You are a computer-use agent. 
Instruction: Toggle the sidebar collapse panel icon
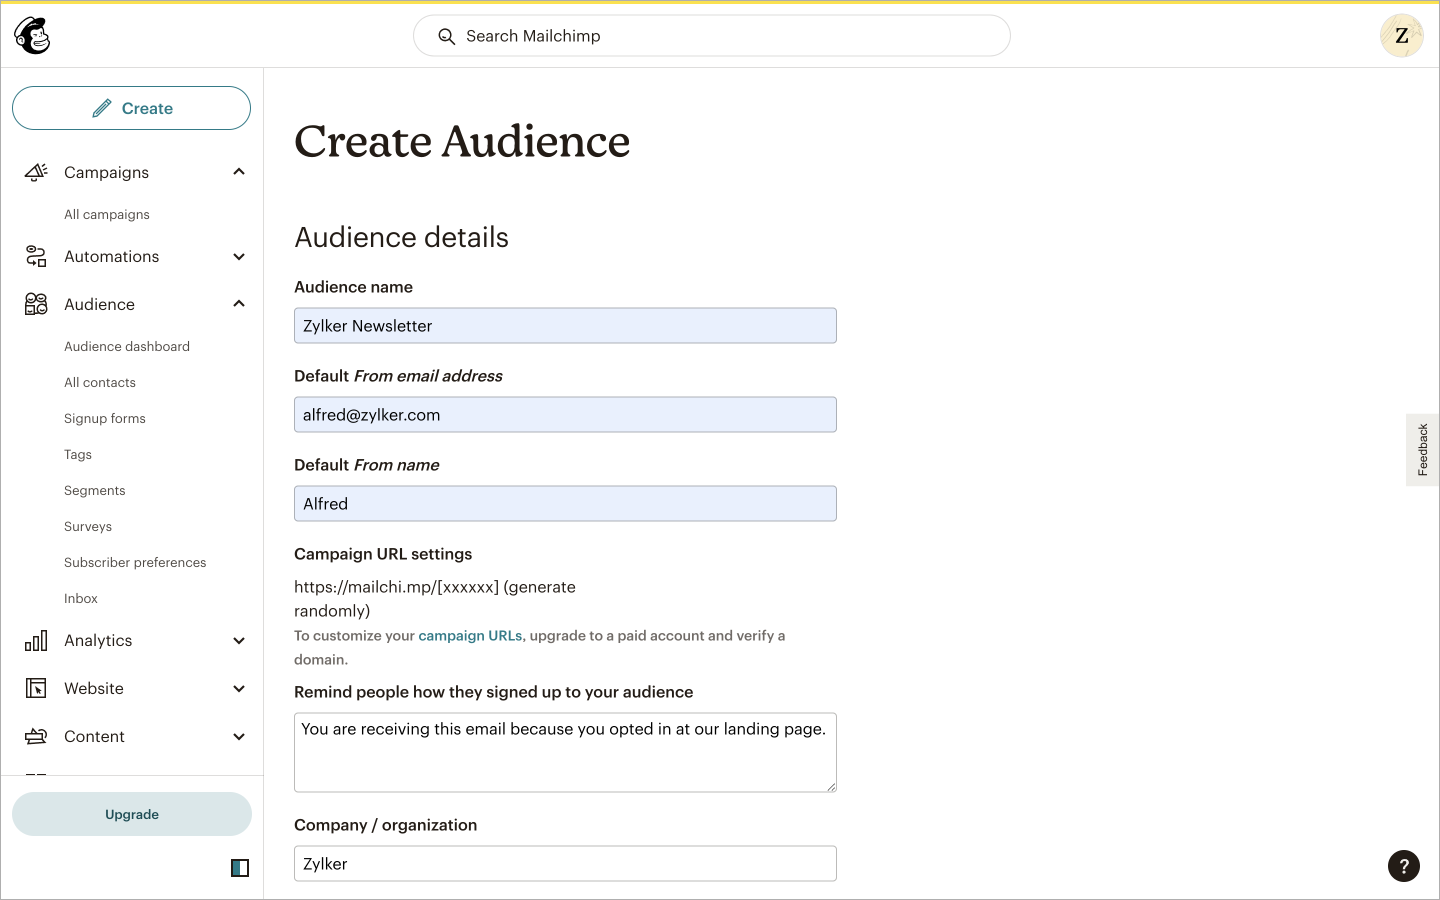240,868
